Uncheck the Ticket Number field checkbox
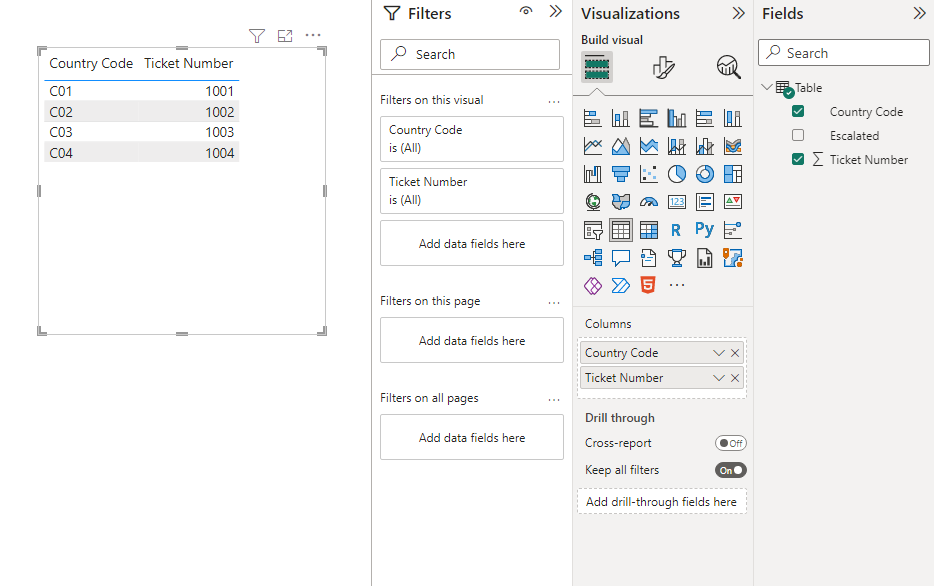The image size is (934, 586). [x=798, y=159]
